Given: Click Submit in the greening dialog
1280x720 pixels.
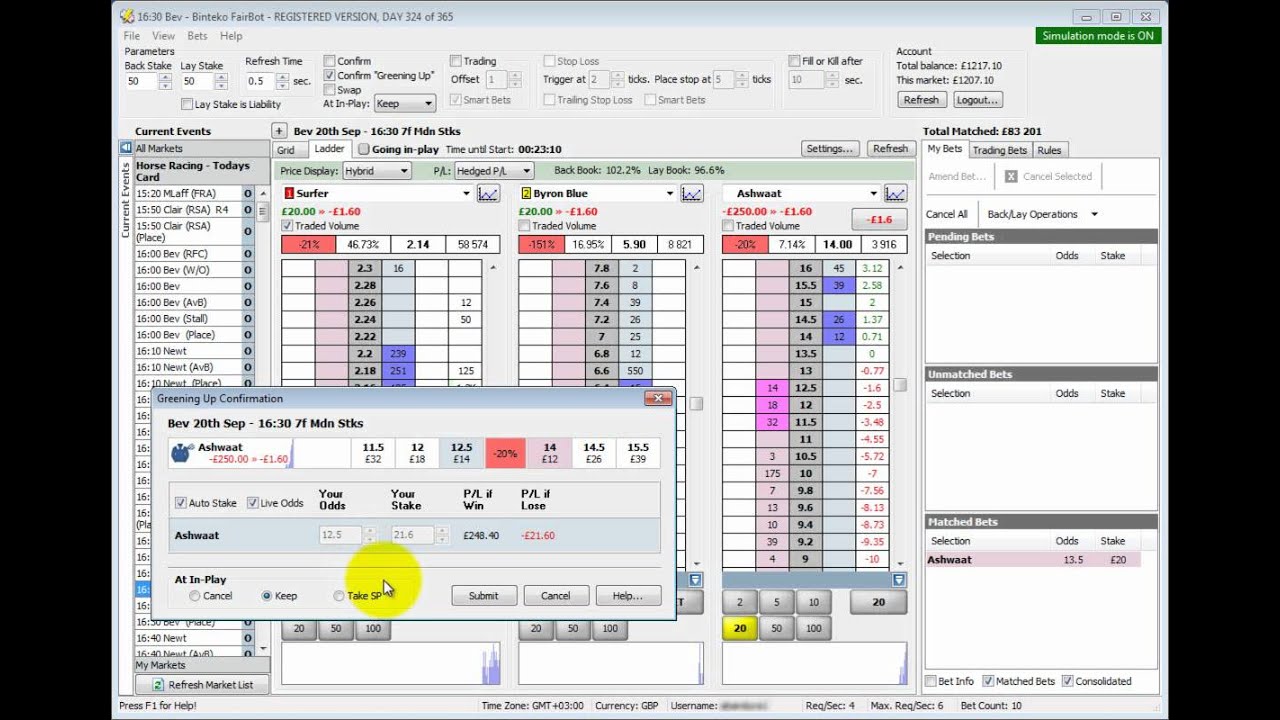Looking at the screenshot, I should (x=483, y=596).
